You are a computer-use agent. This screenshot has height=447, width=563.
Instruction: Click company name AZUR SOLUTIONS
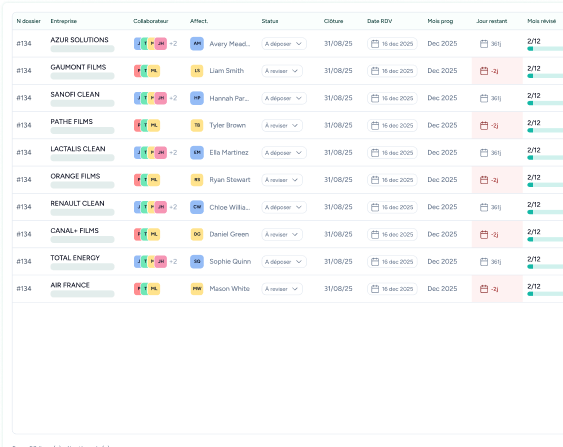[x=79, y=40]
